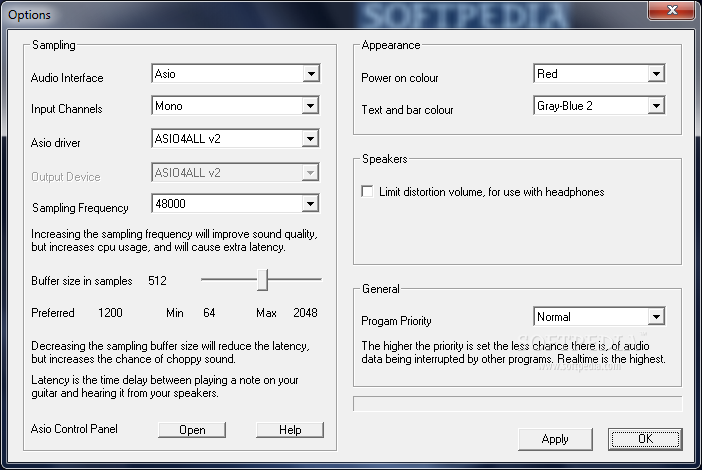Image resolution: width=702 pixels, height=470 pixels.
Task: Expand the Sampling Frequency dropdown
Action: point(311,205)
